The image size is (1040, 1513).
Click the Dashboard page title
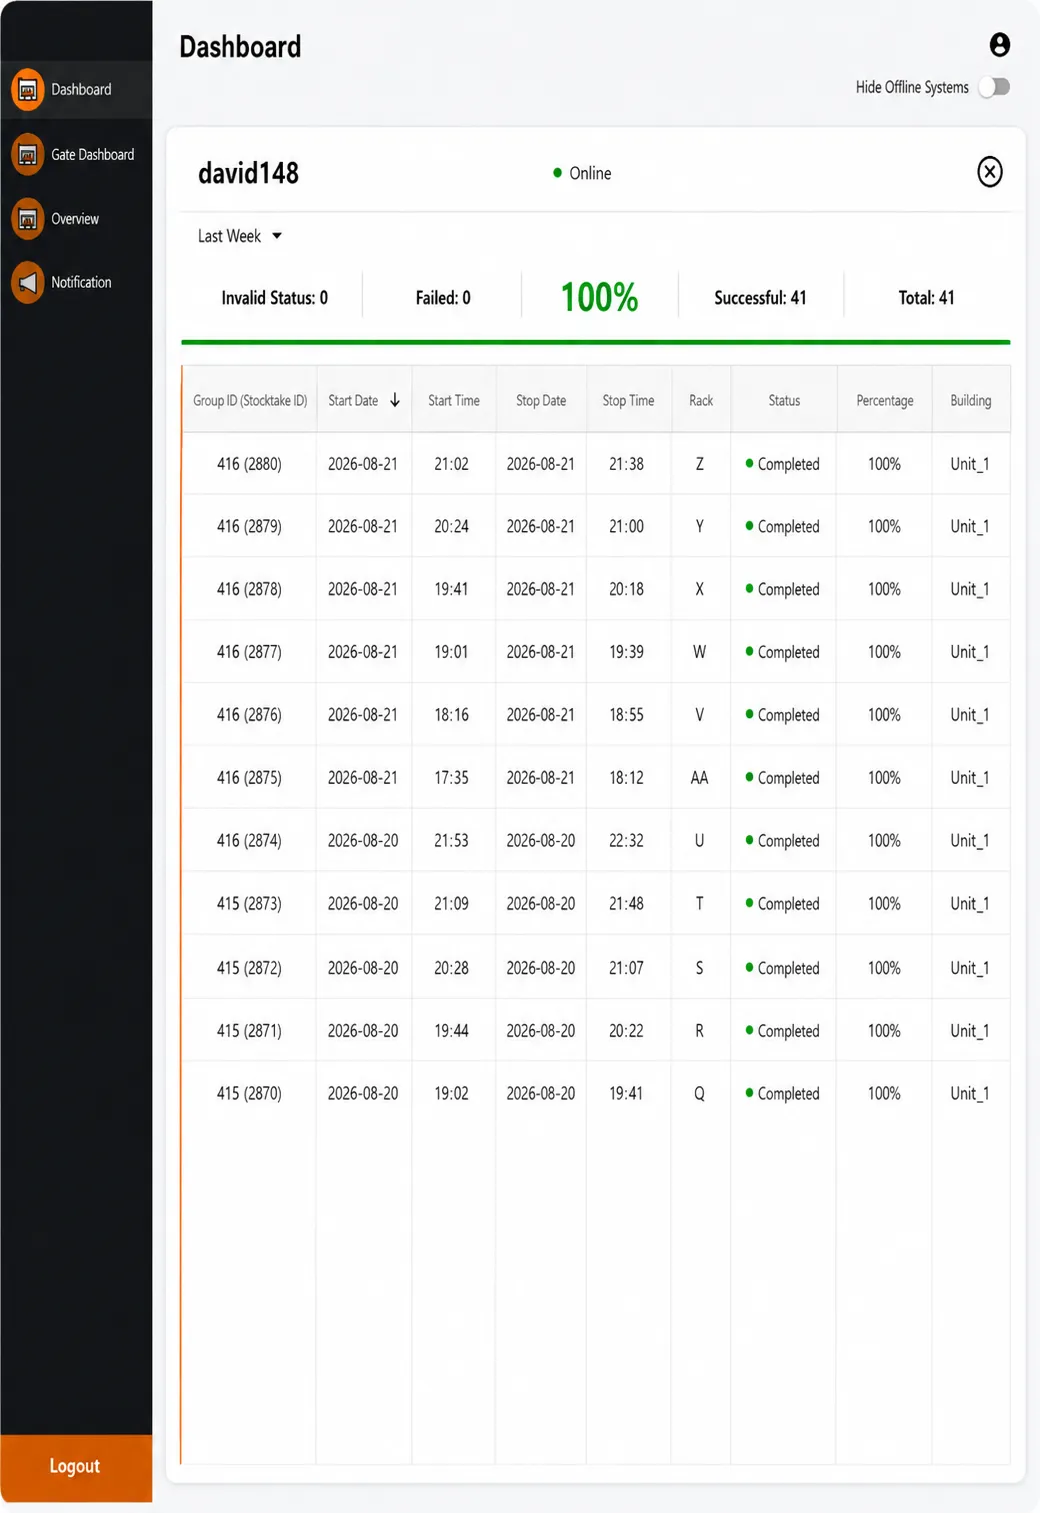pyautogui.click(x=240, y=47)
